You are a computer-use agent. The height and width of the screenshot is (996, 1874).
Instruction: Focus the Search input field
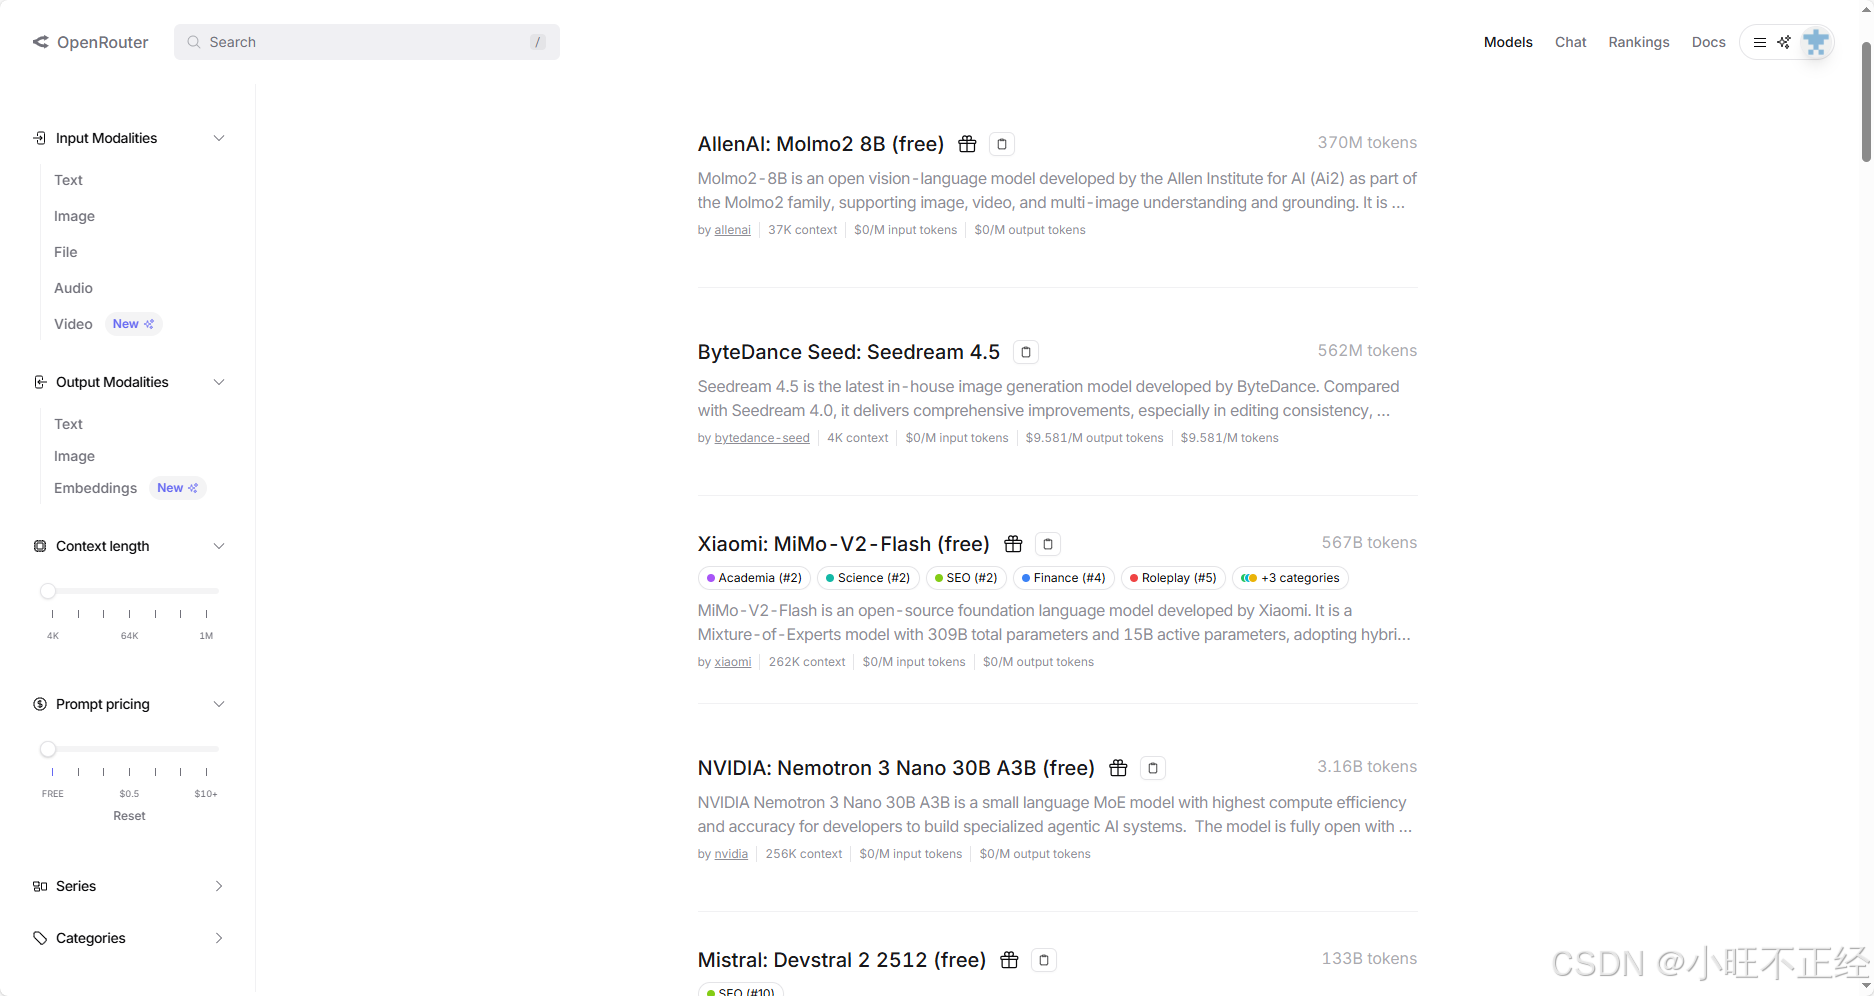367,42
